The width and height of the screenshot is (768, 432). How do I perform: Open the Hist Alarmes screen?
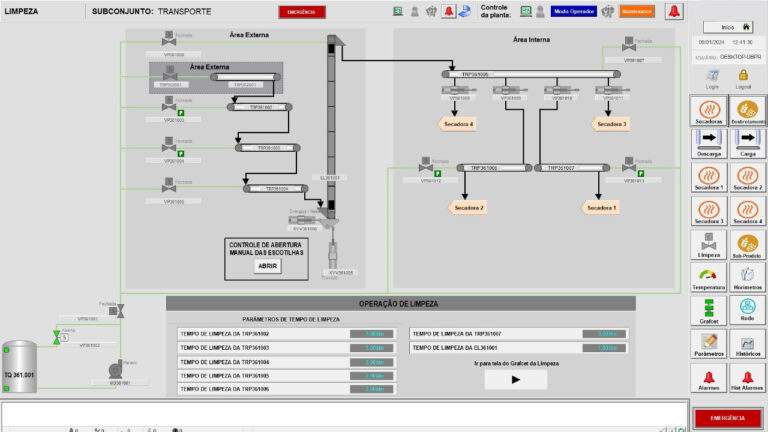tap(747, 378)
